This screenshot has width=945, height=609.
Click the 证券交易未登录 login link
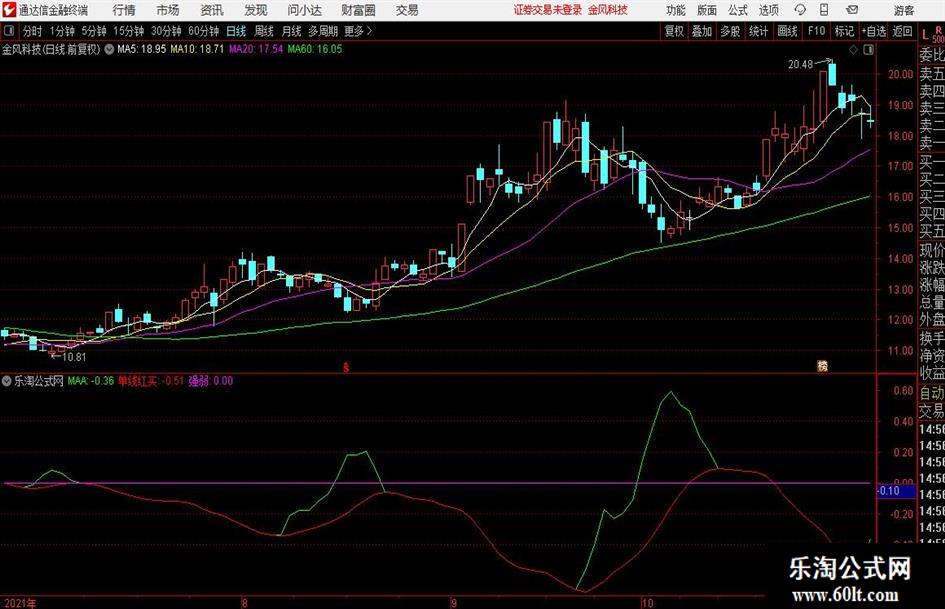tap(548, 10)
